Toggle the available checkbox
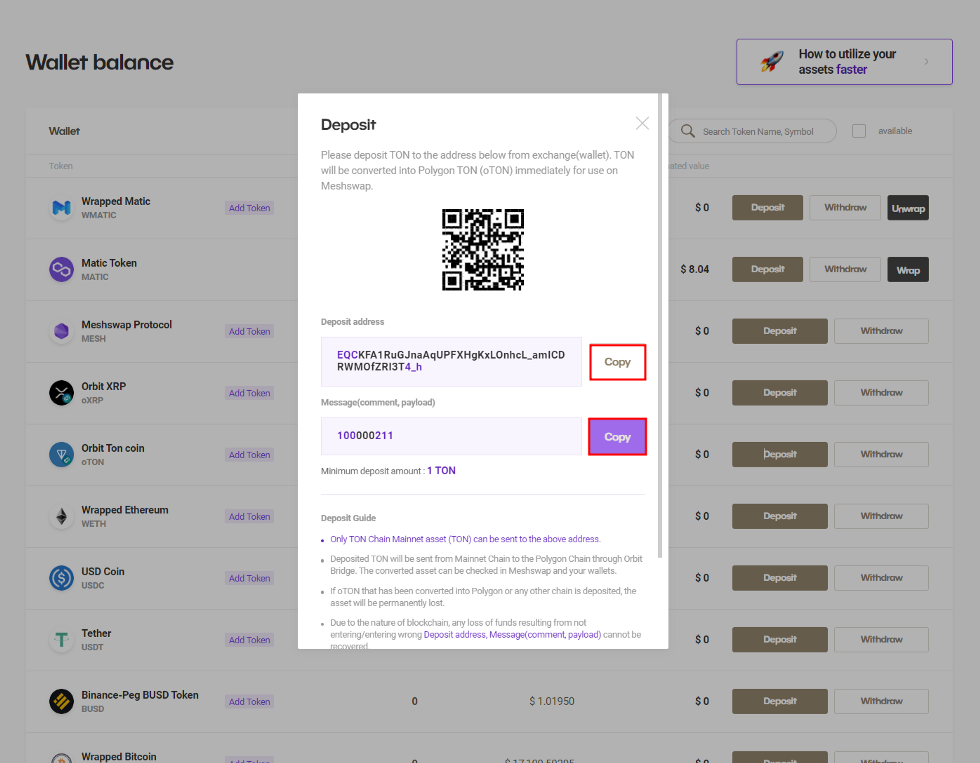Image resolution: width=980 pixels, height=763 pixels. 859,131
